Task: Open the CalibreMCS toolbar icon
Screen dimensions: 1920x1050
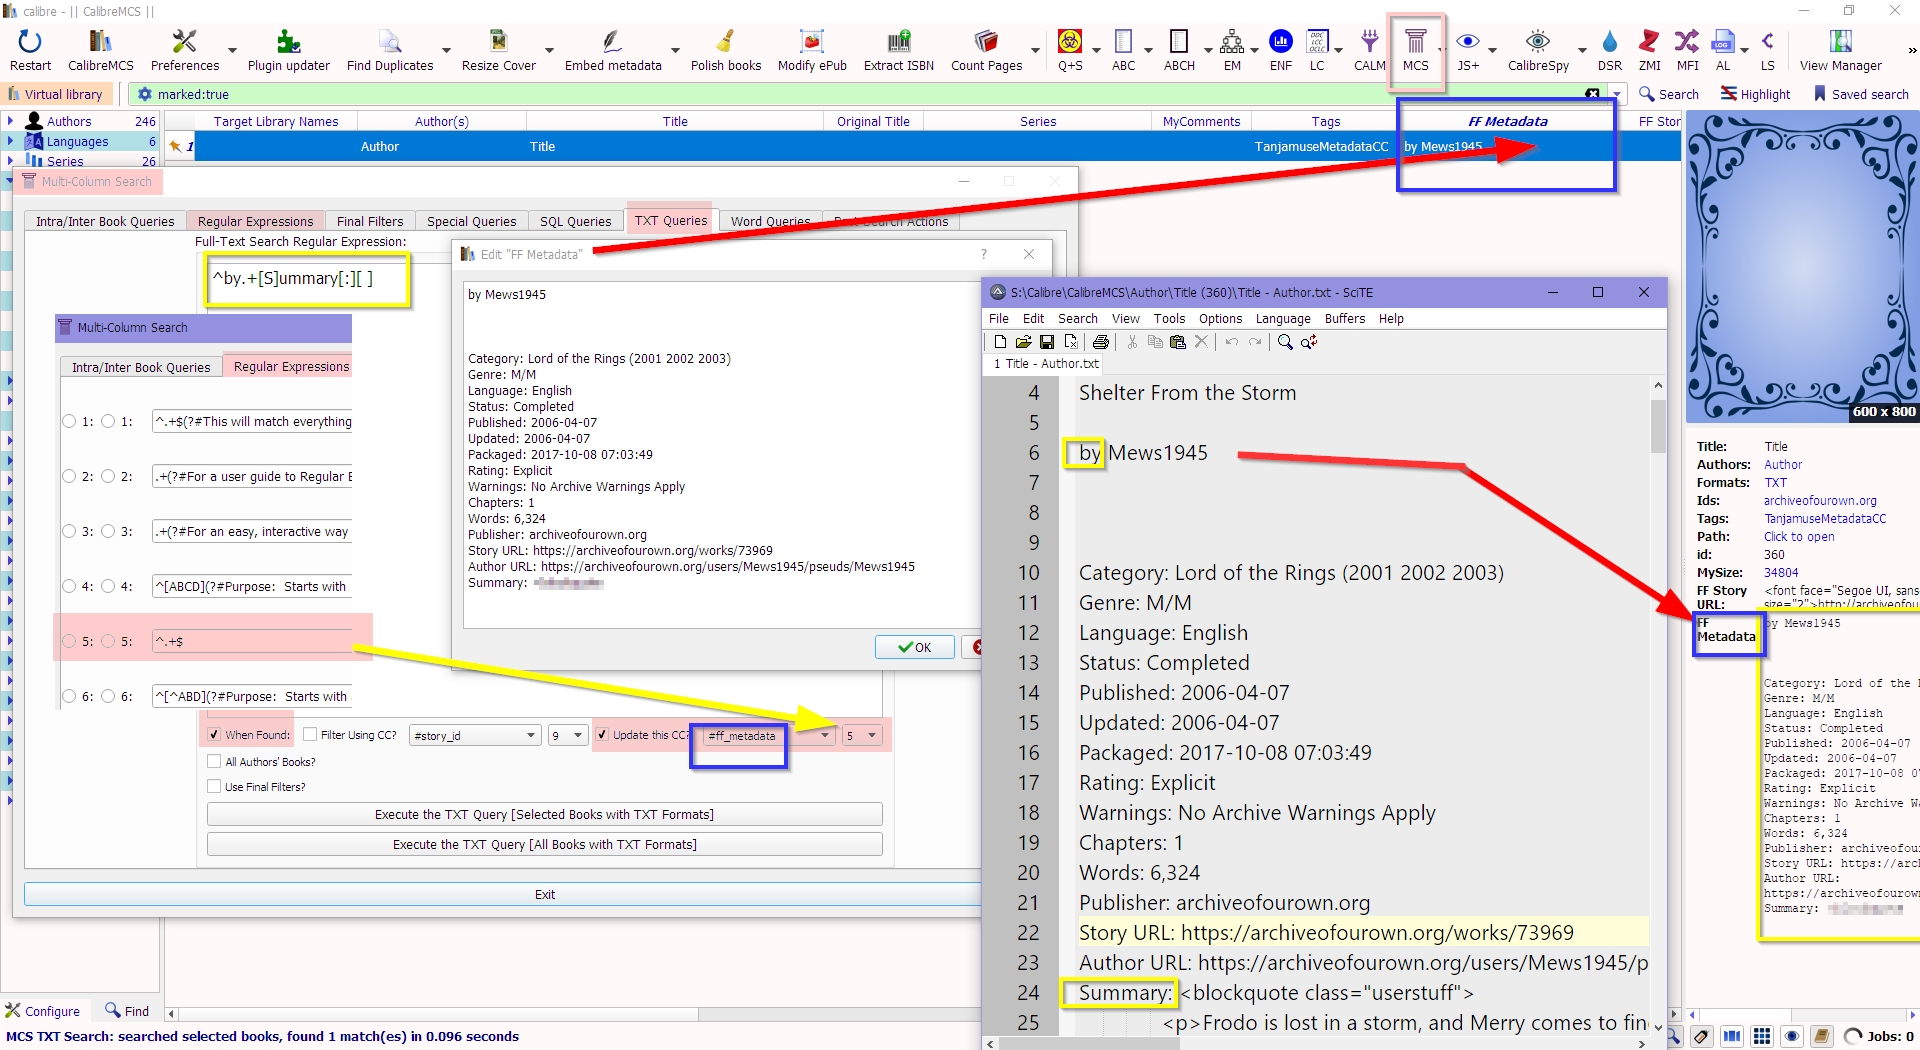Action: (x=100, y=42)
